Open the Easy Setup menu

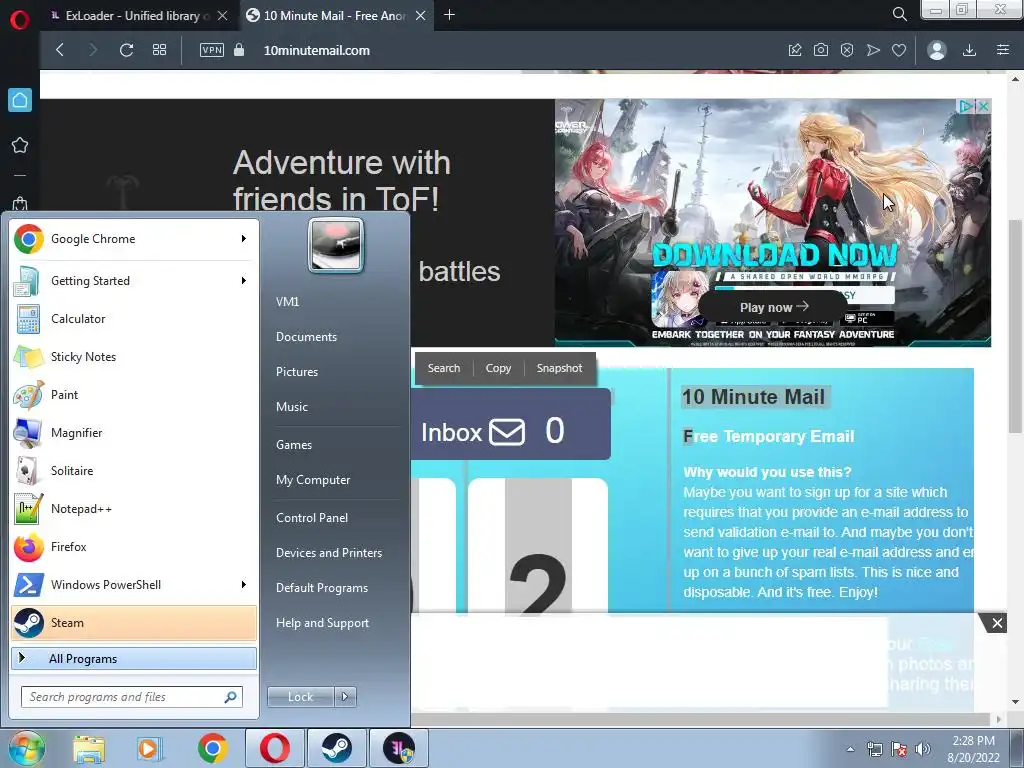(1003, 50)
